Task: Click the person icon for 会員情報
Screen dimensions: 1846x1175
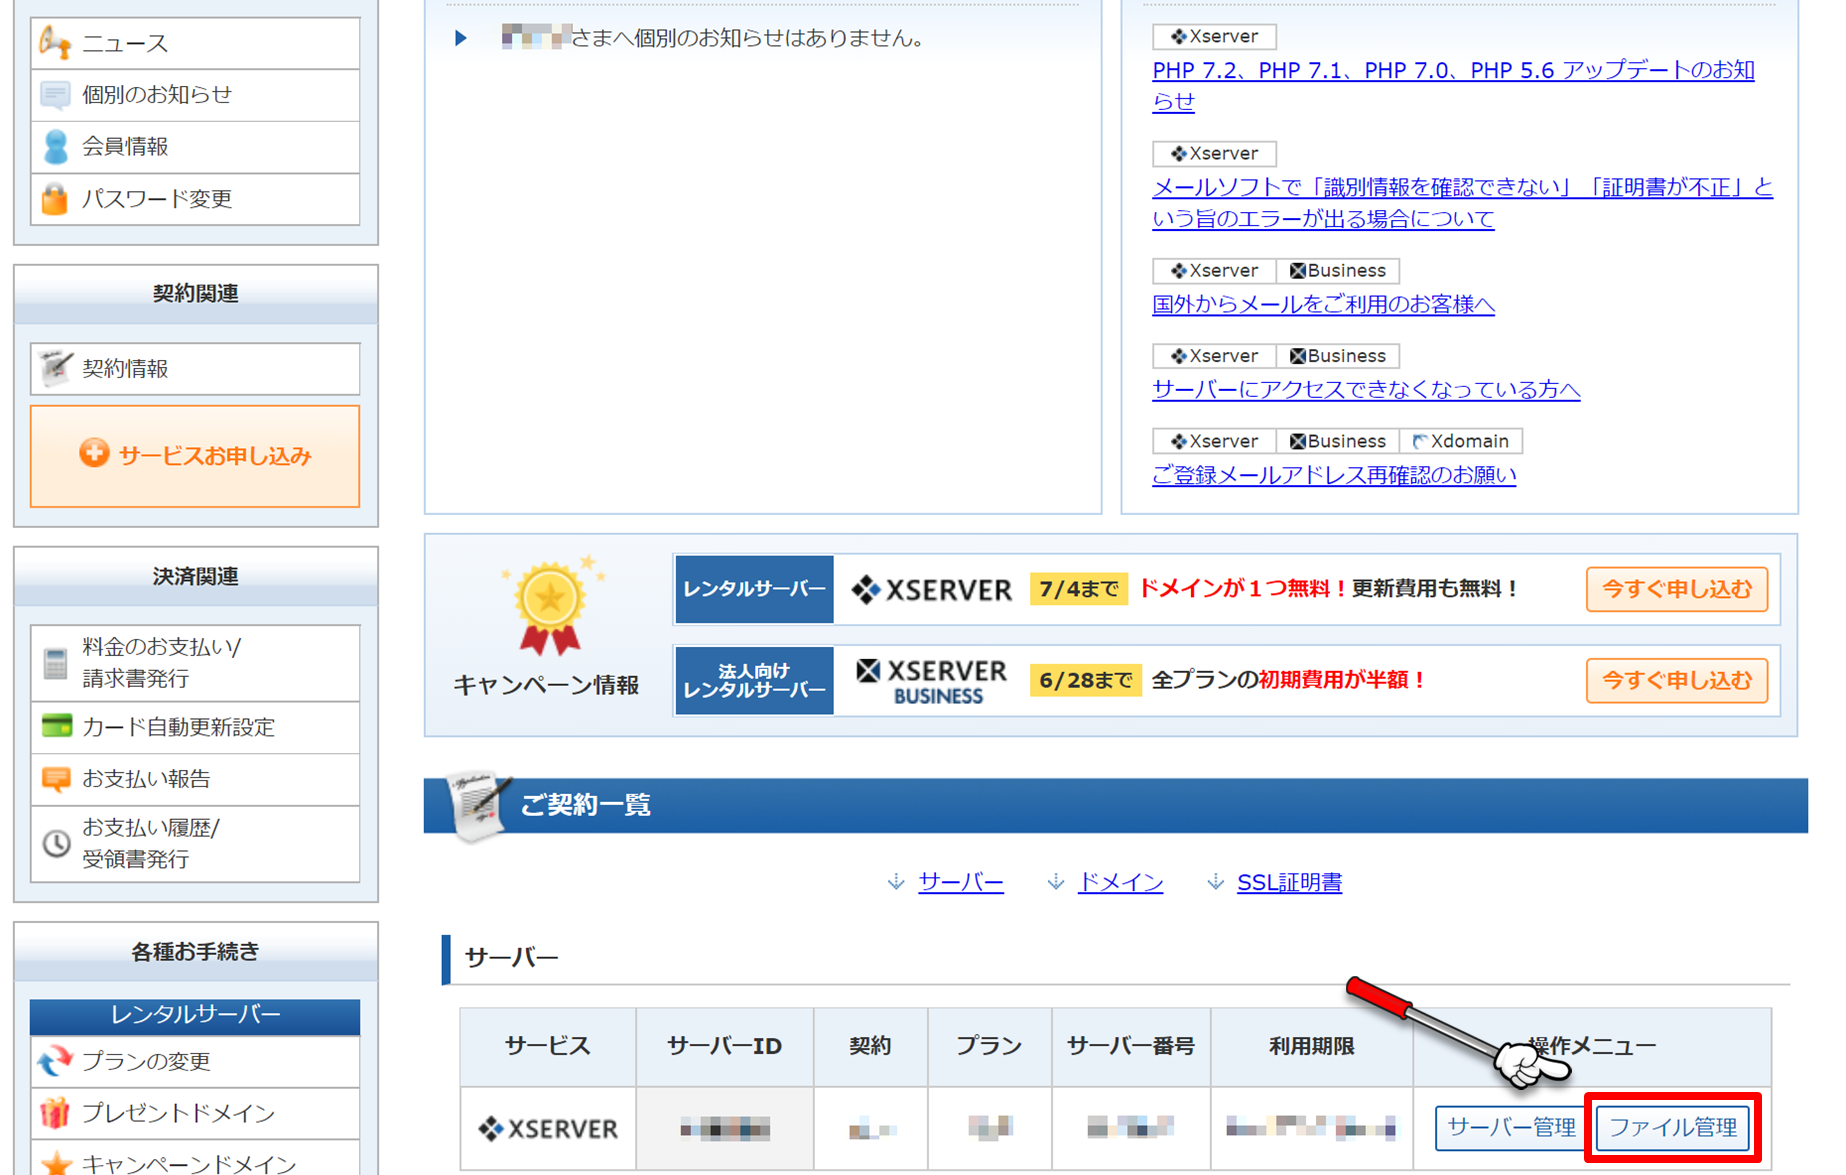Action: point(56,147)
